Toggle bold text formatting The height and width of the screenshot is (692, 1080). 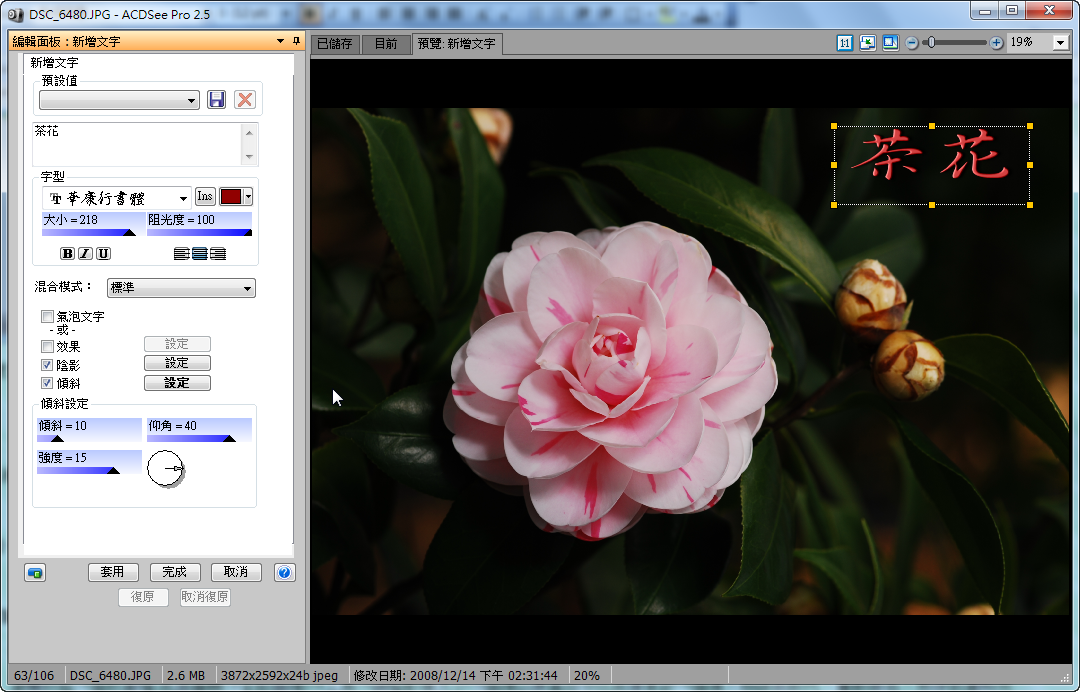pos(68,254)
